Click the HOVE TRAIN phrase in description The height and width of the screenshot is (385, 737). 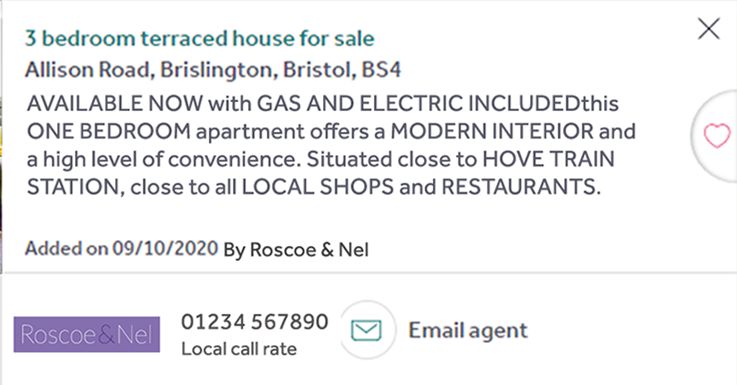549,159
